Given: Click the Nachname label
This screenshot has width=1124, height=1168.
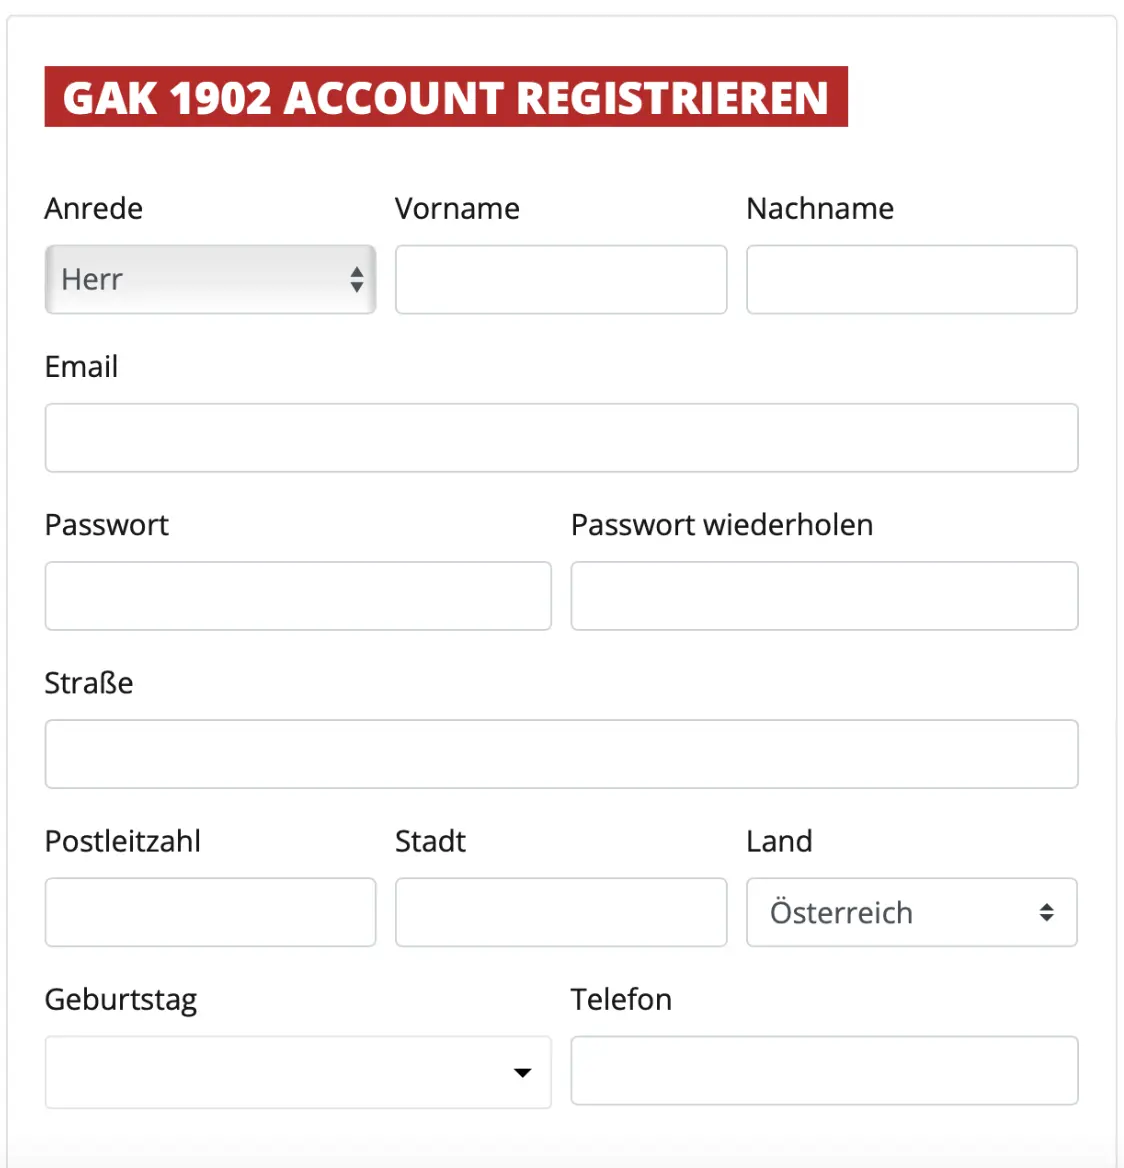Looking at the screenshot, I should coord(820,208).
